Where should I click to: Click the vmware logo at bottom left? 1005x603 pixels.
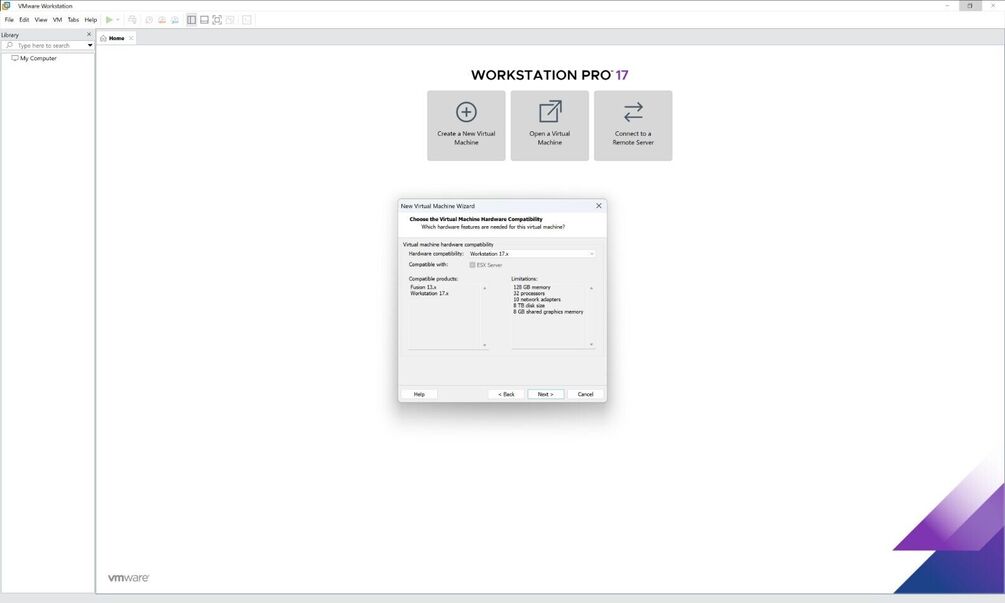[128, 577]
